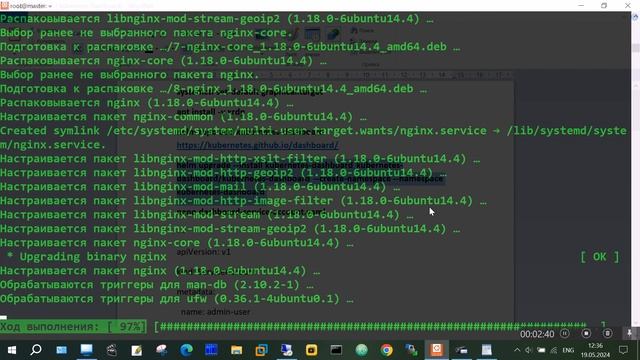Viewport: 640px width, 360px height.
Task: Open File Explorer folder icon on taskbar
Action: 236,350
